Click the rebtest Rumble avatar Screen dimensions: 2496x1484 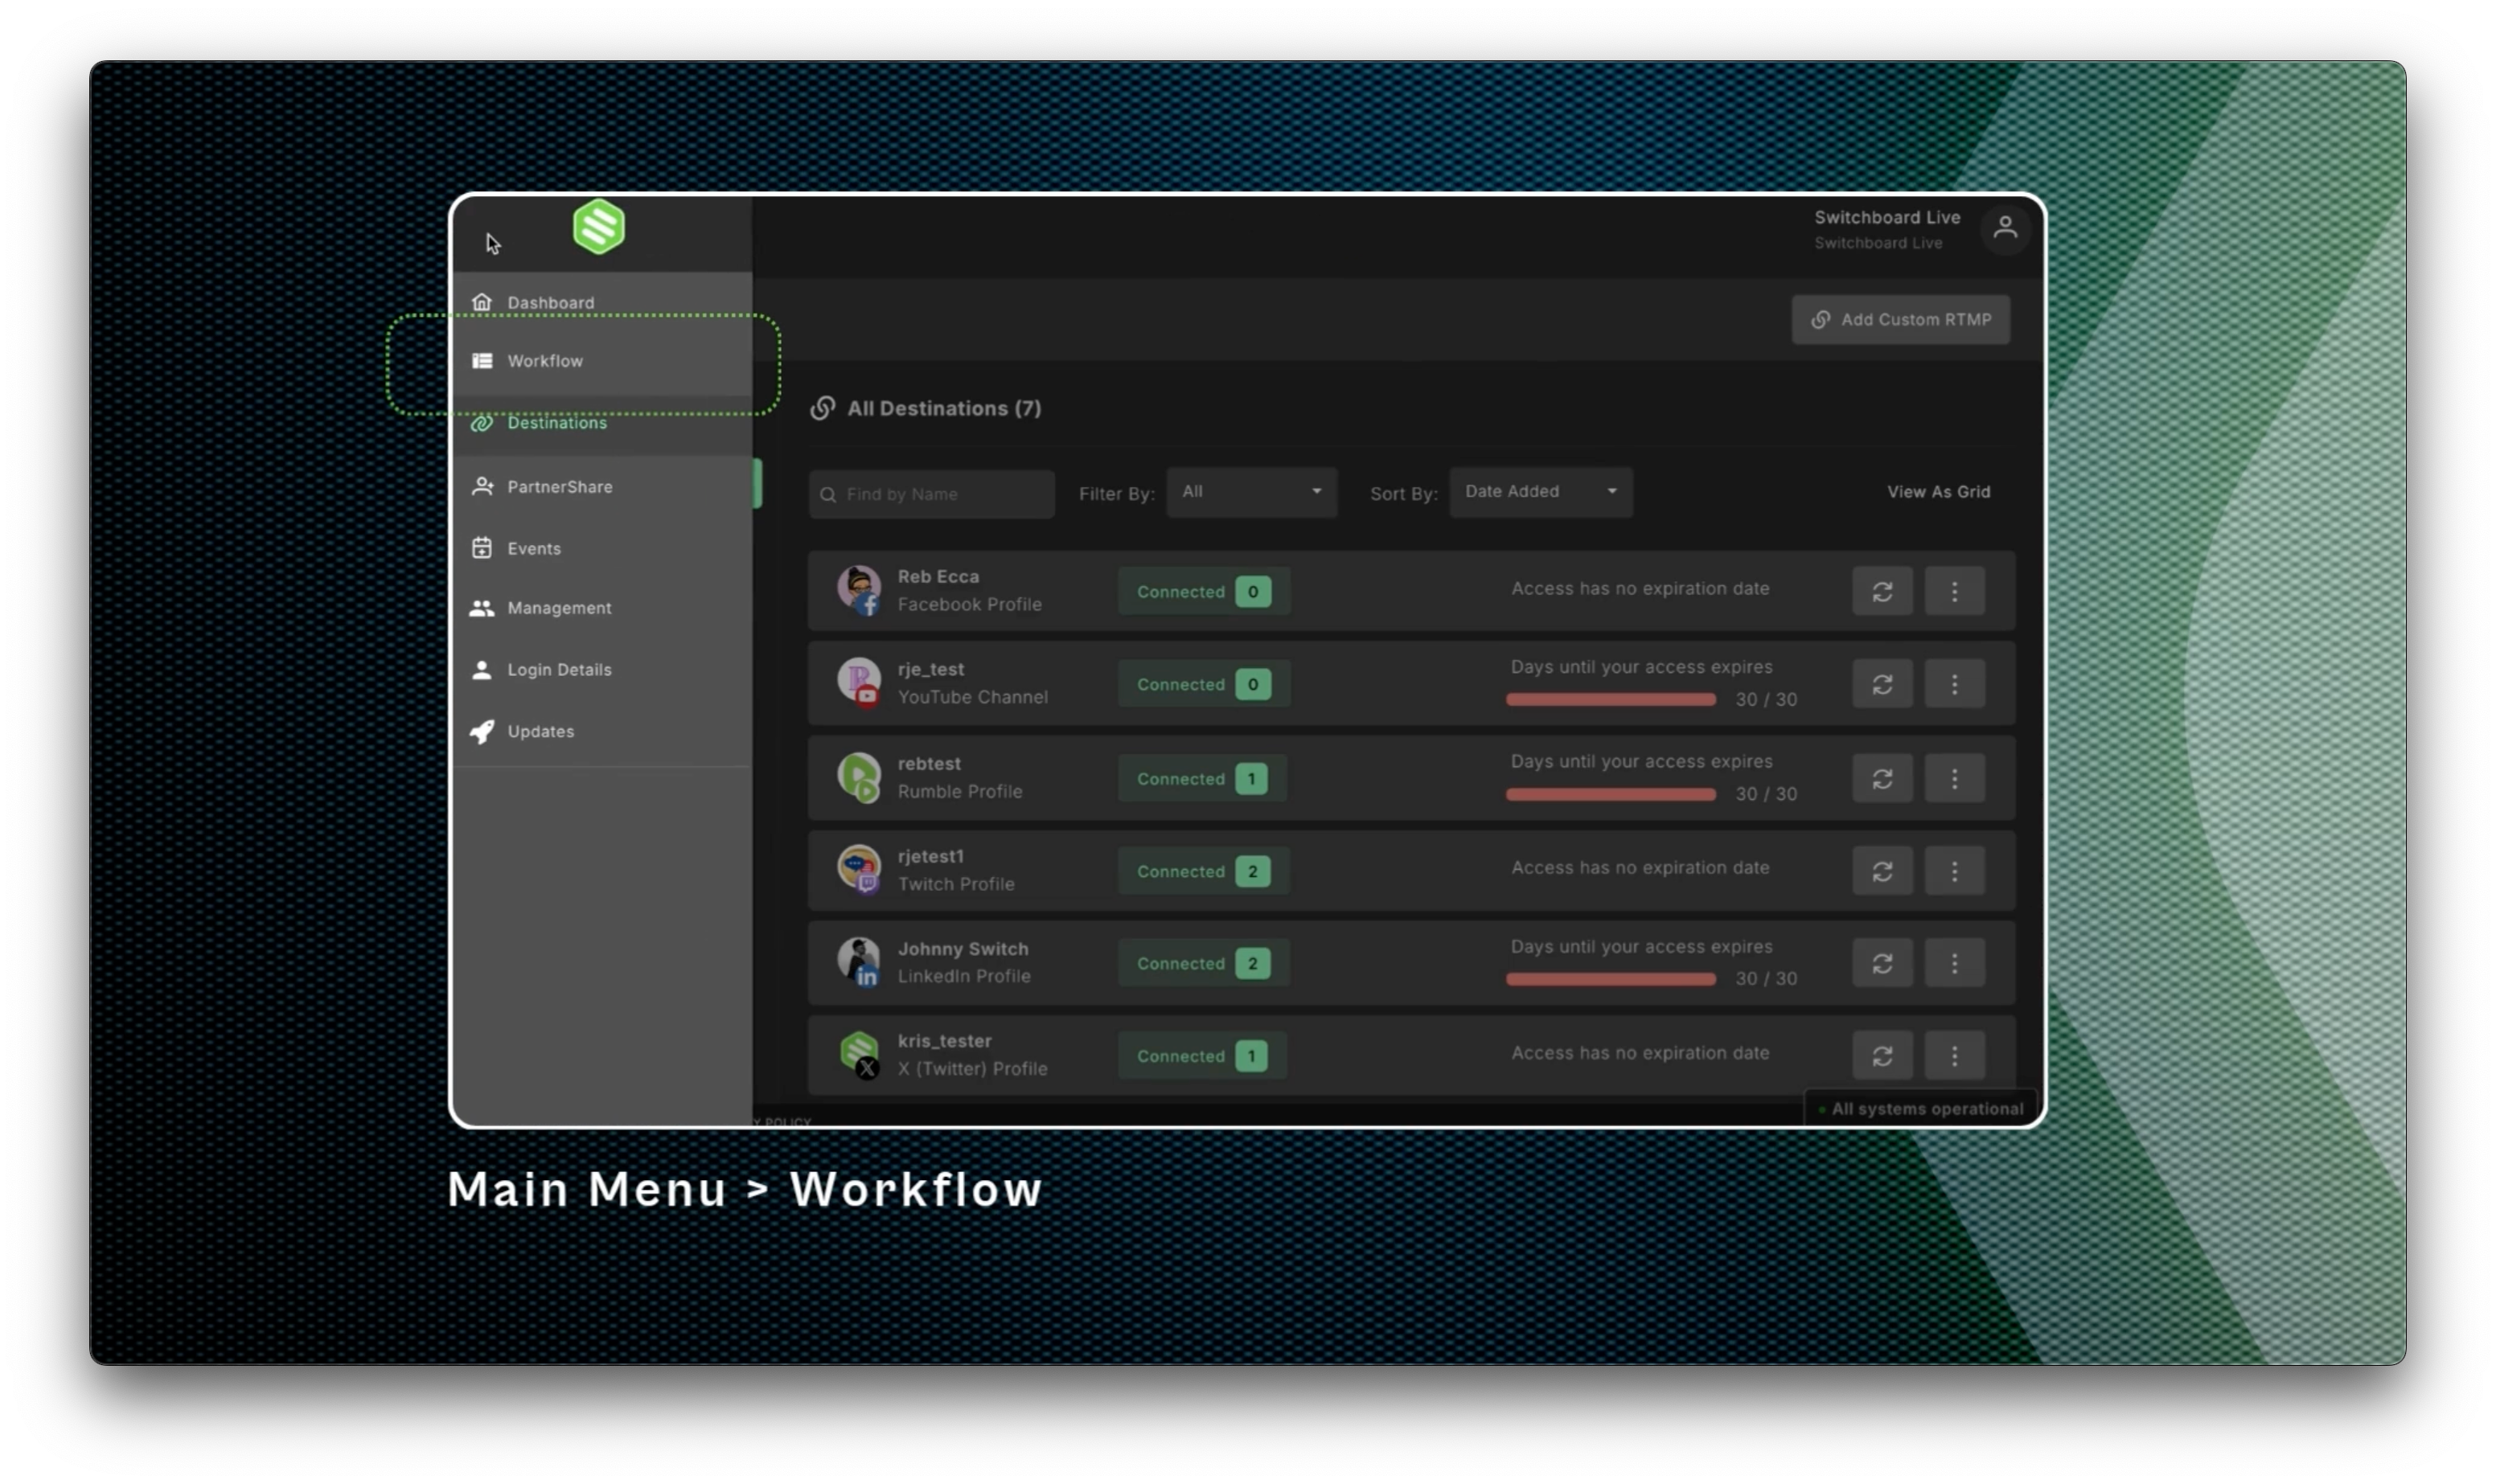(858, 777)
